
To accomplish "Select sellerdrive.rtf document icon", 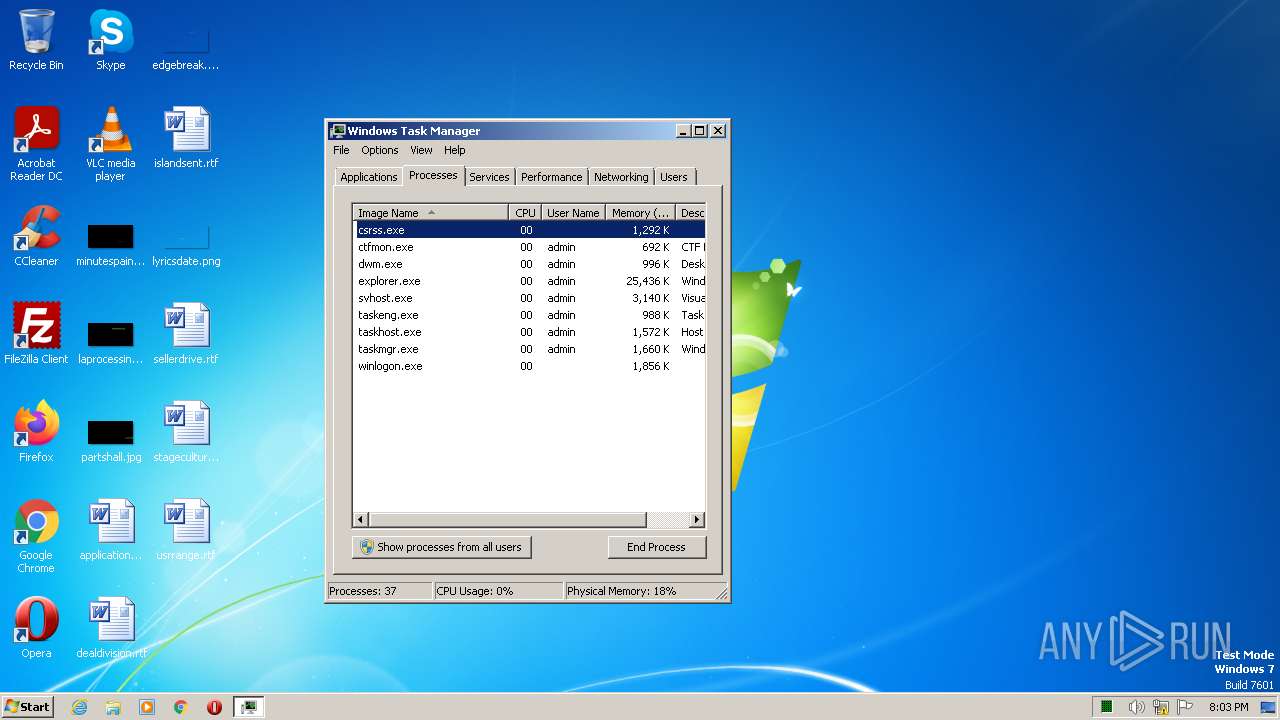I will pos(185,334).
